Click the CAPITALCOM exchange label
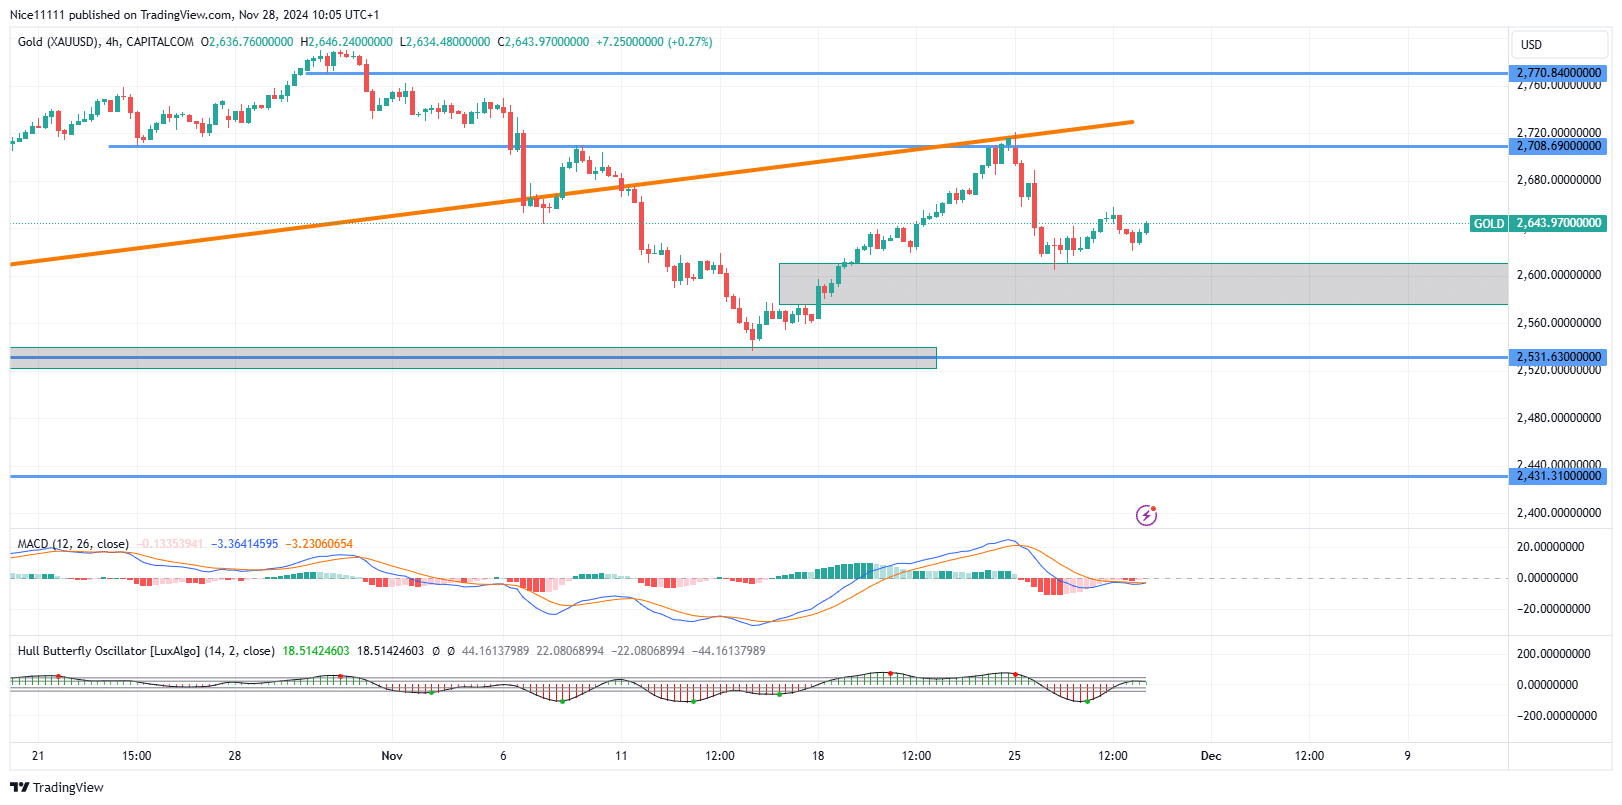This screenshot has width=1622, height=805. (x=160, y=42)
